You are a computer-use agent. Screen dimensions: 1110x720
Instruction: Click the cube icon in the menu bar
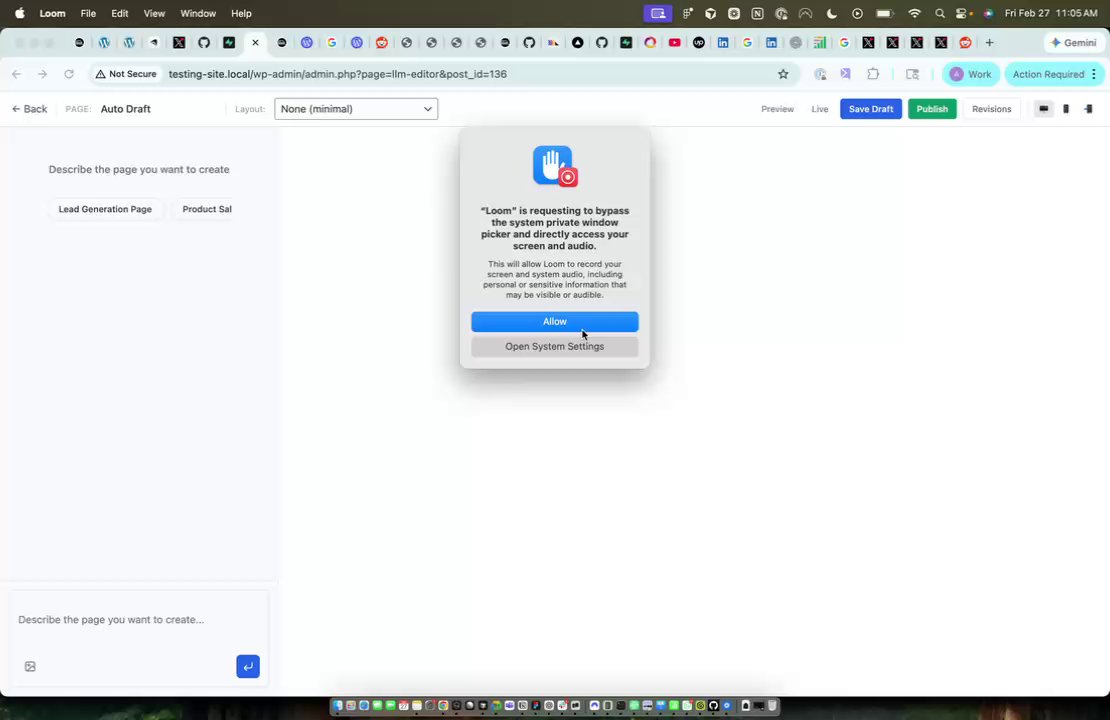[x=711, y=13]
